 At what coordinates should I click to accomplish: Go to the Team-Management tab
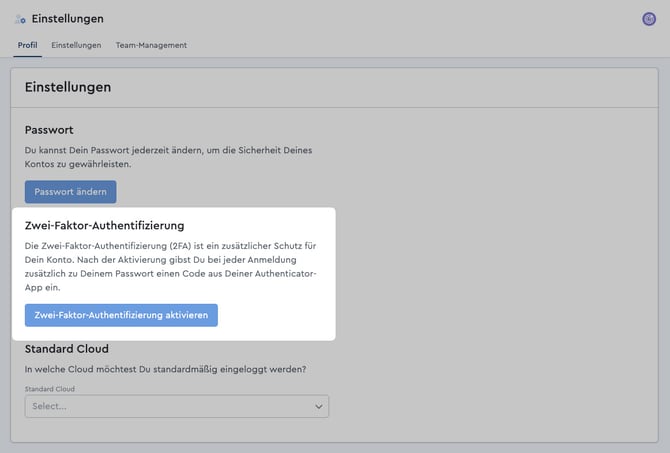click(150, 45)
